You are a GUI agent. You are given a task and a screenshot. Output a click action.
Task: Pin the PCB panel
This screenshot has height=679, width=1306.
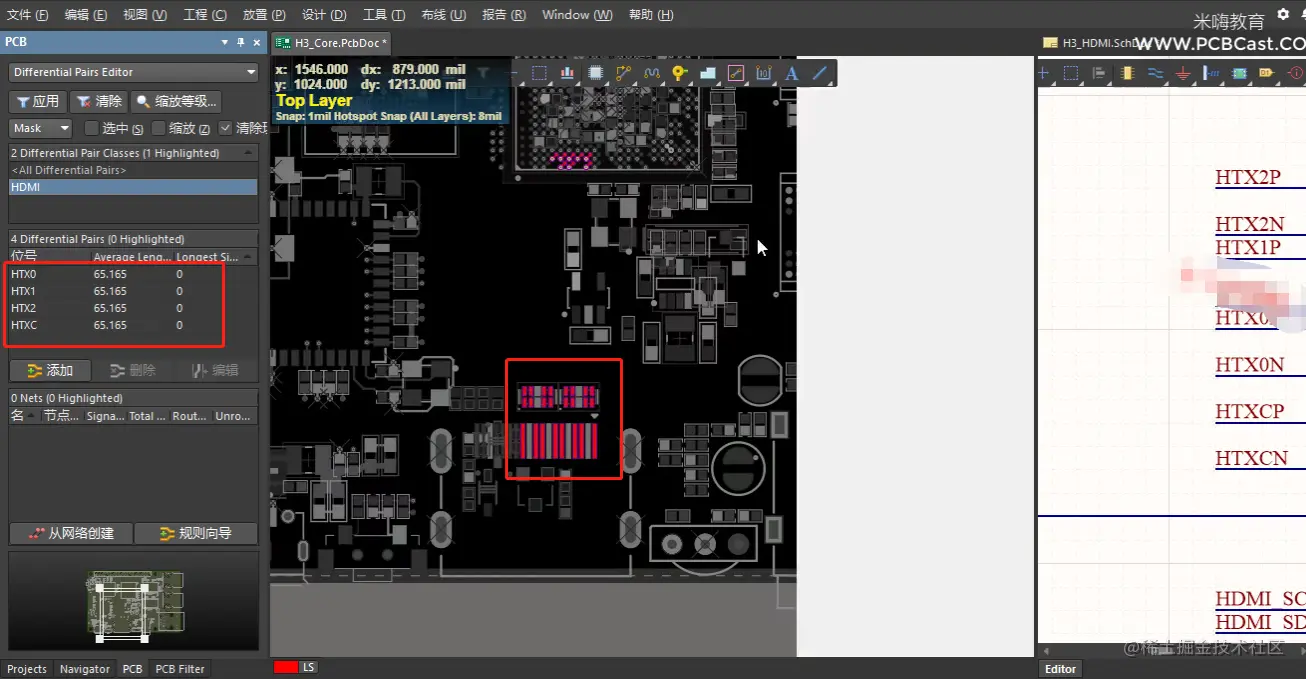pyautogui.click(x=241, y=42)
